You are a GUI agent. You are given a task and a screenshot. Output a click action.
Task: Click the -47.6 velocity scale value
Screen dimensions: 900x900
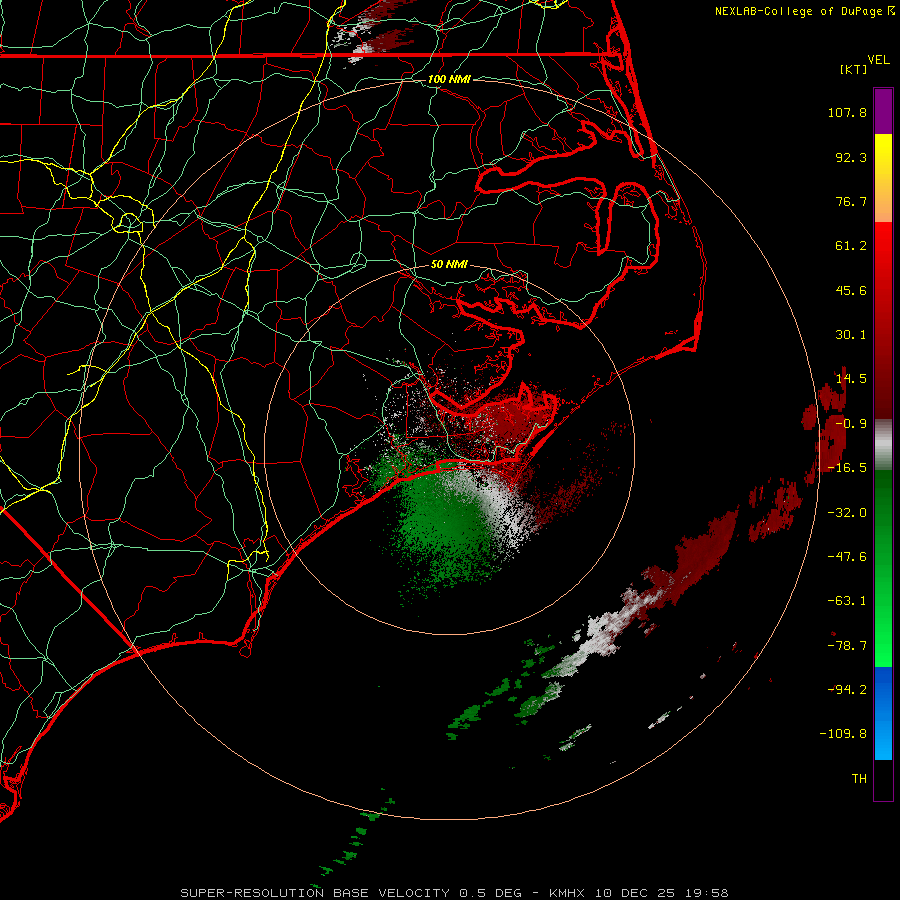(847, 557)
